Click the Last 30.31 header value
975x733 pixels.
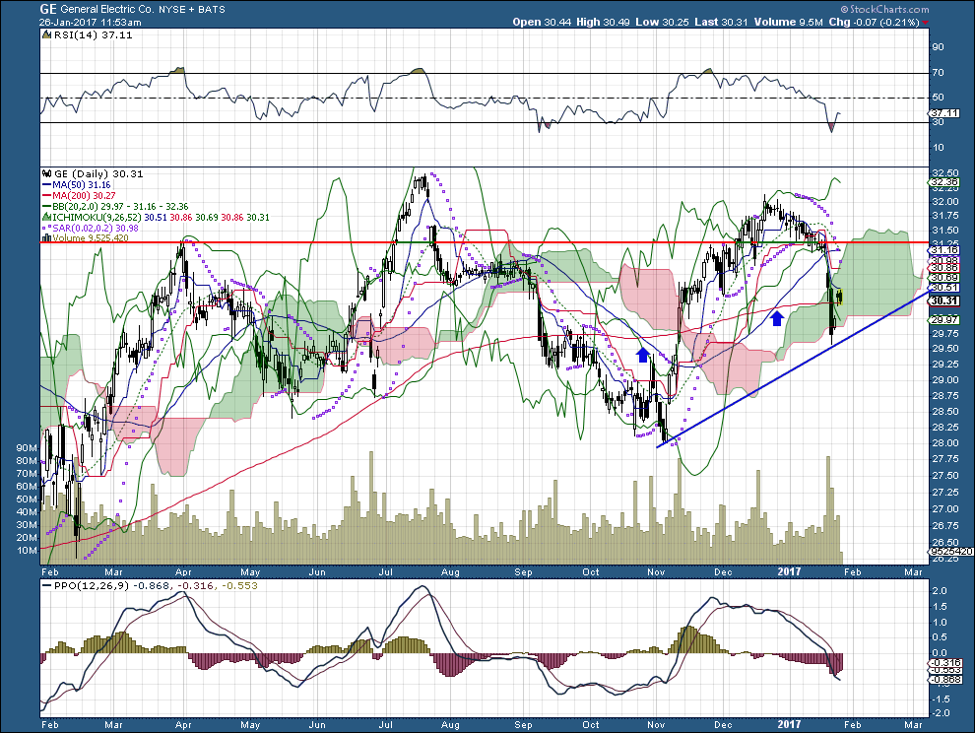[x=721, y=22]
